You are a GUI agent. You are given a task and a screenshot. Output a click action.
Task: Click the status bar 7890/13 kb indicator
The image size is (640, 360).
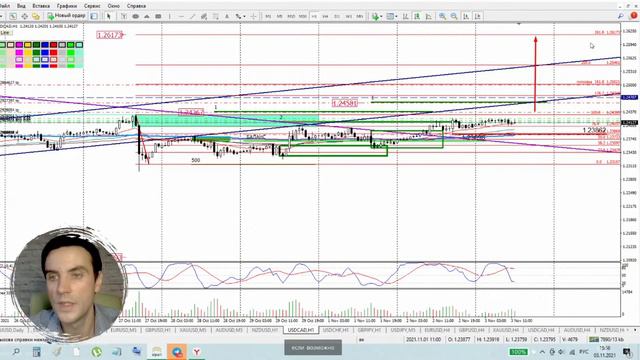(x=607, y=339)
